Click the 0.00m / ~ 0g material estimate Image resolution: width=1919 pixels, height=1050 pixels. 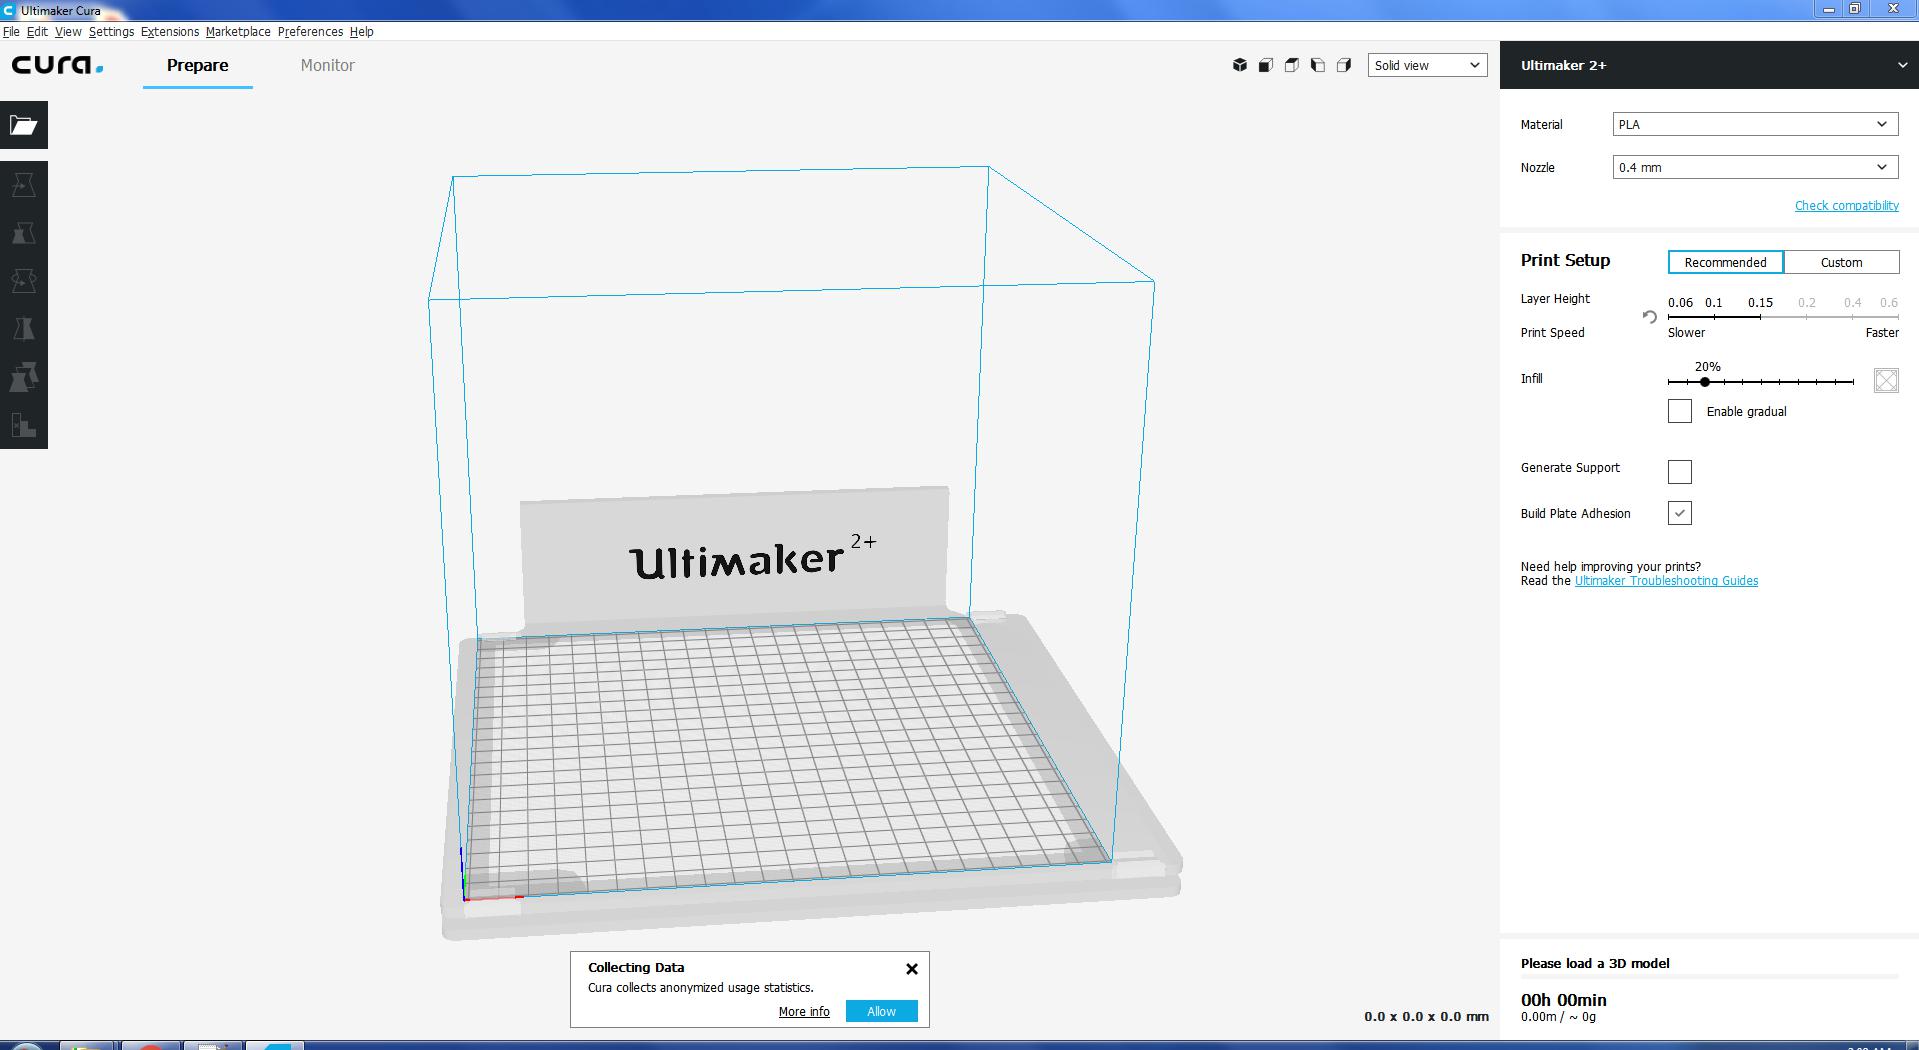click(x=1558, y=1017)
